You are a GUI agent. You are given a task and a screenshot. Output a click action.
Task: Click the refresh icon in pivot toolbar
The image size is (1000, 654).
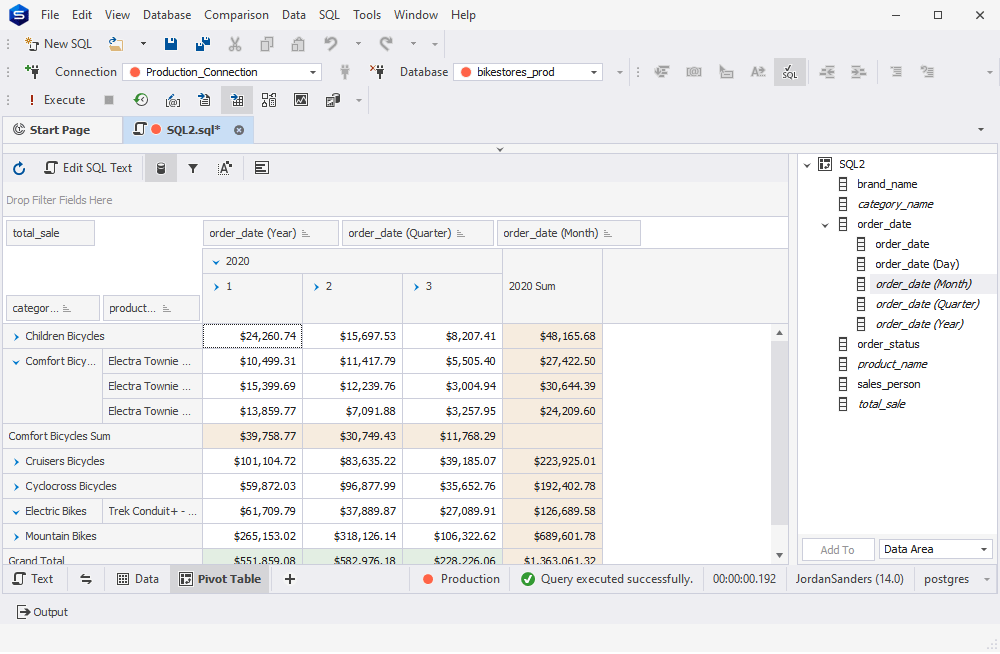pos(18,167)
